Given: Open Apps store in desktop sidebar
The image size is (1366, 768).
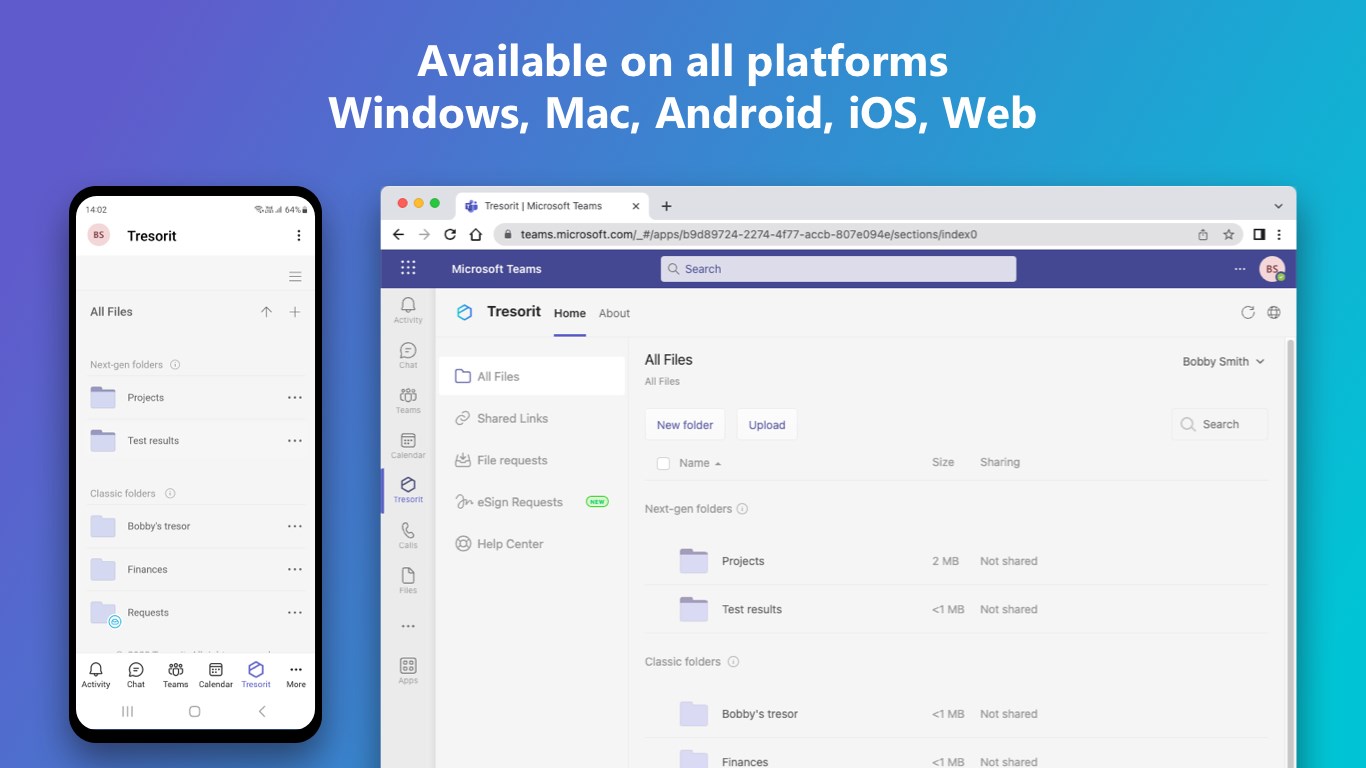Looking at the screenshot, I should (x=408, y=671).
